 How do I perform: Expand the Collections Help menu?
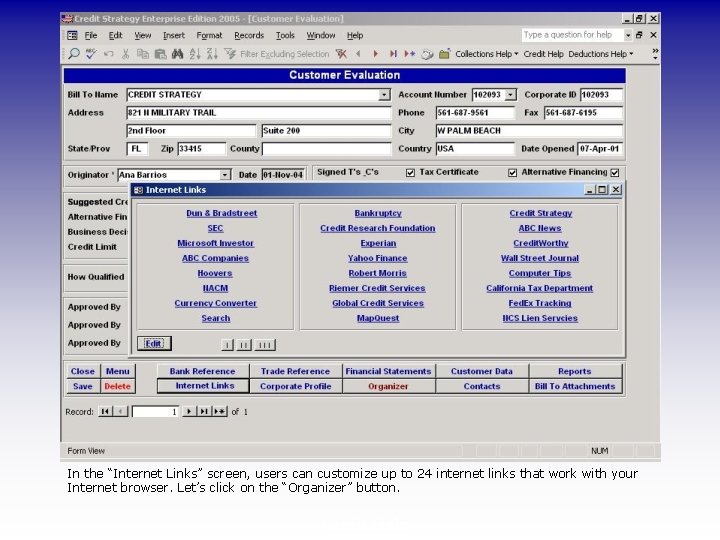tap(486, 54)
